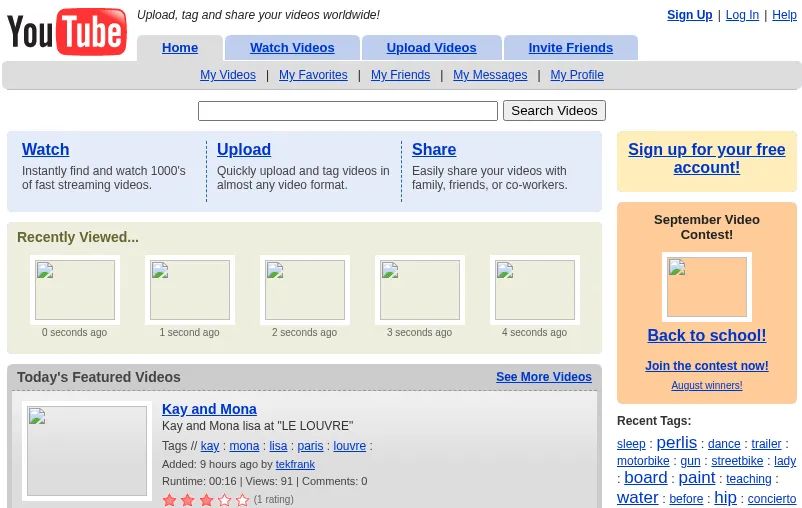The width and height of the screenshot is (802, 508).
Task: Click the gun recent tag
Action: coord(690,461)
